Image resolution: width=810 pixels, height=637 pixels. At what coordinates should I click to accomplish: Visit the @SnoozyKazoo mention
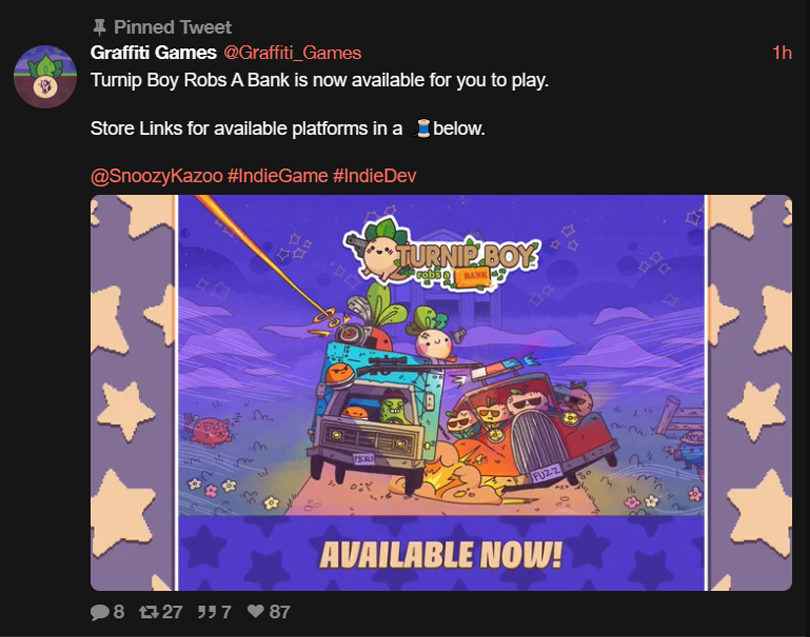click(x=157, y=176)
